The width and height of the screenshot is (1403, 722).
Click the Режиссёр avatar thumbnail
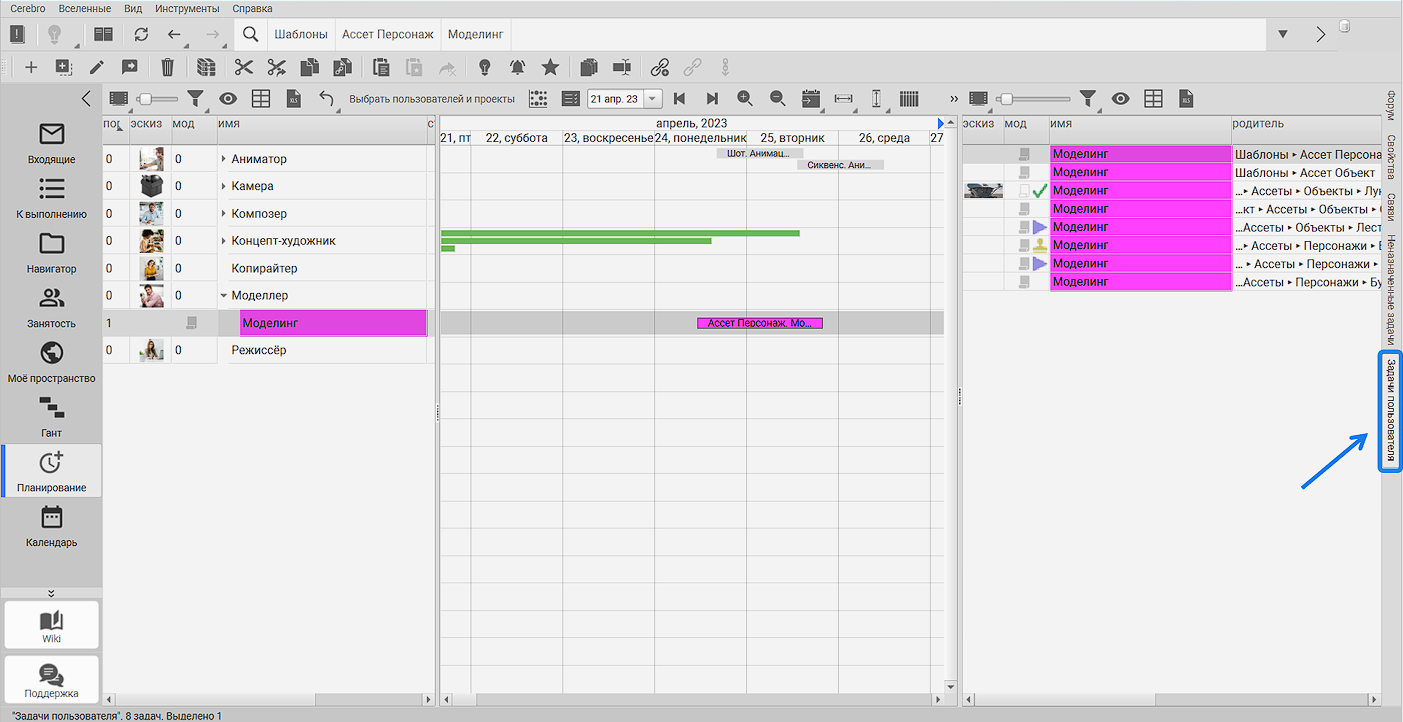click(151, 350)
